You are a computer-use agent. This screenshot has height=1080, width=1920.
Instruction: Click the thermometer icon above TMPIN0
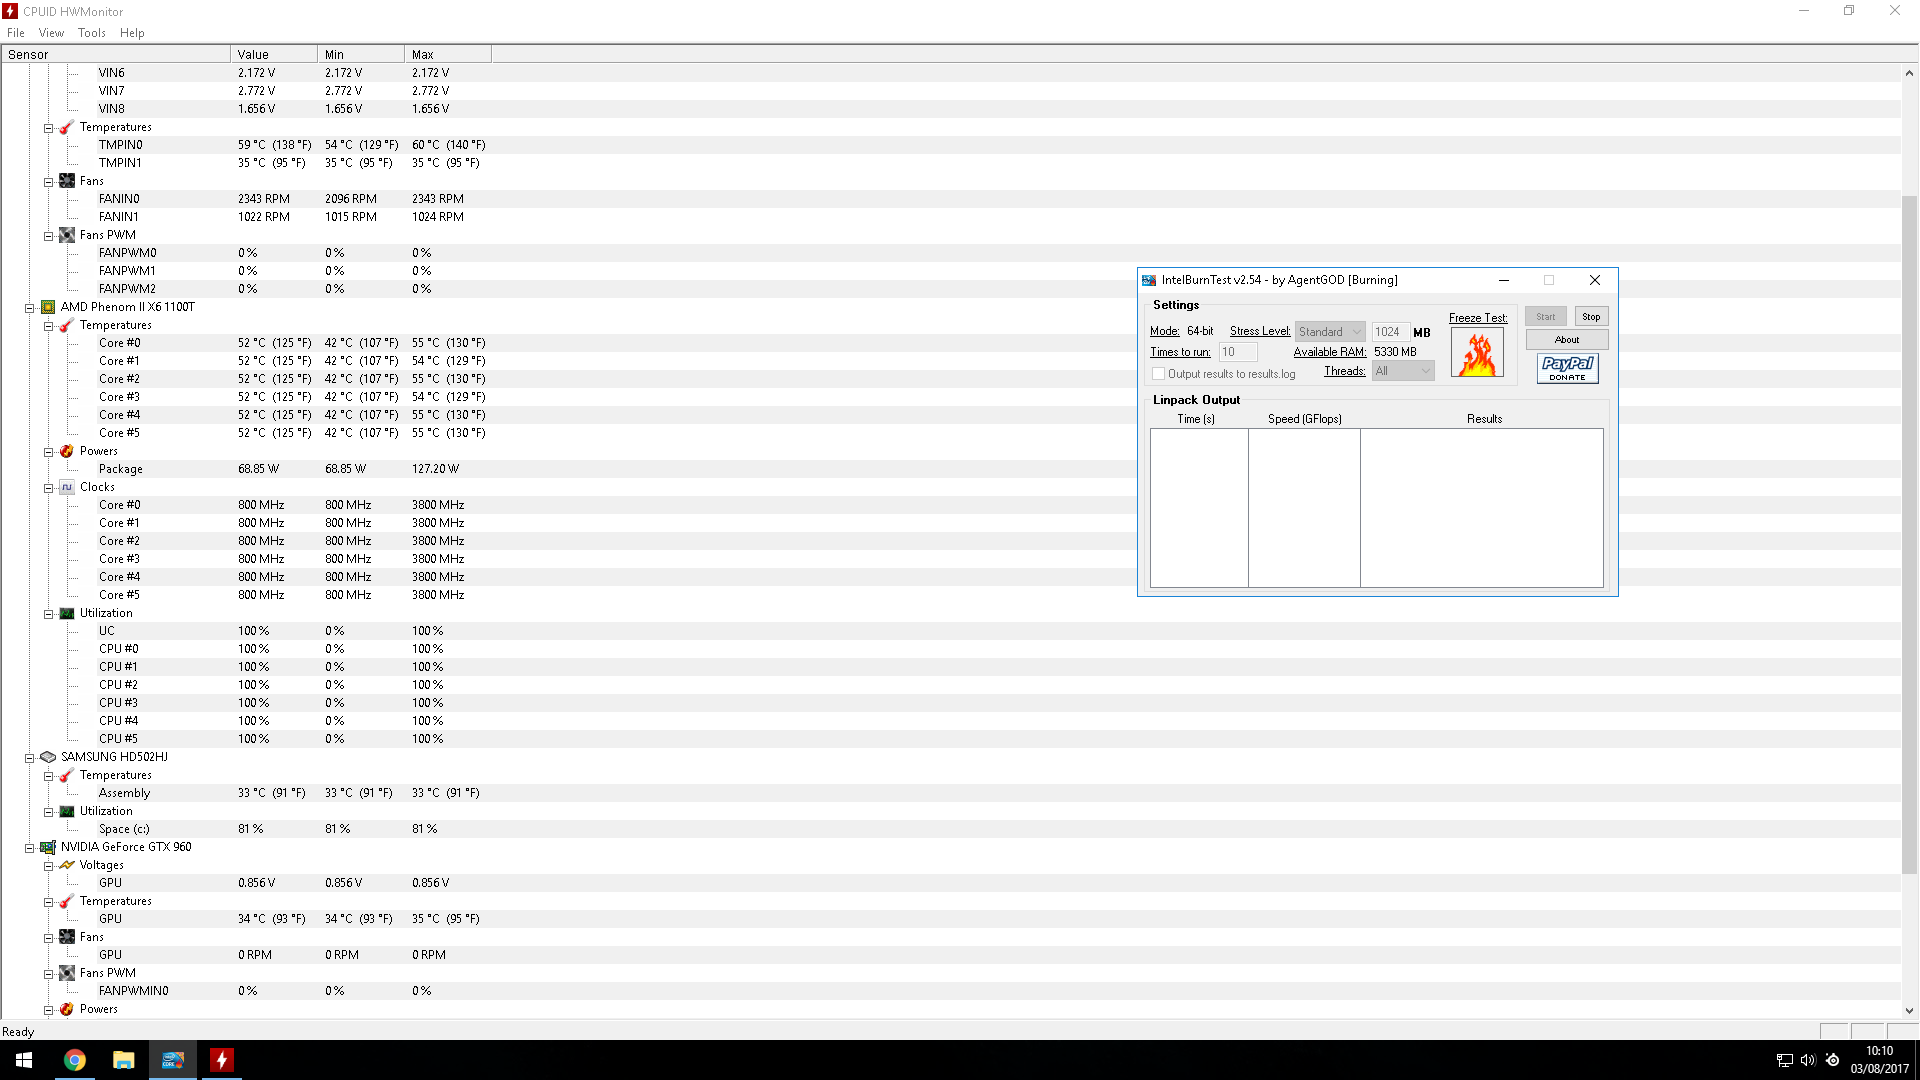click(67, 127)
